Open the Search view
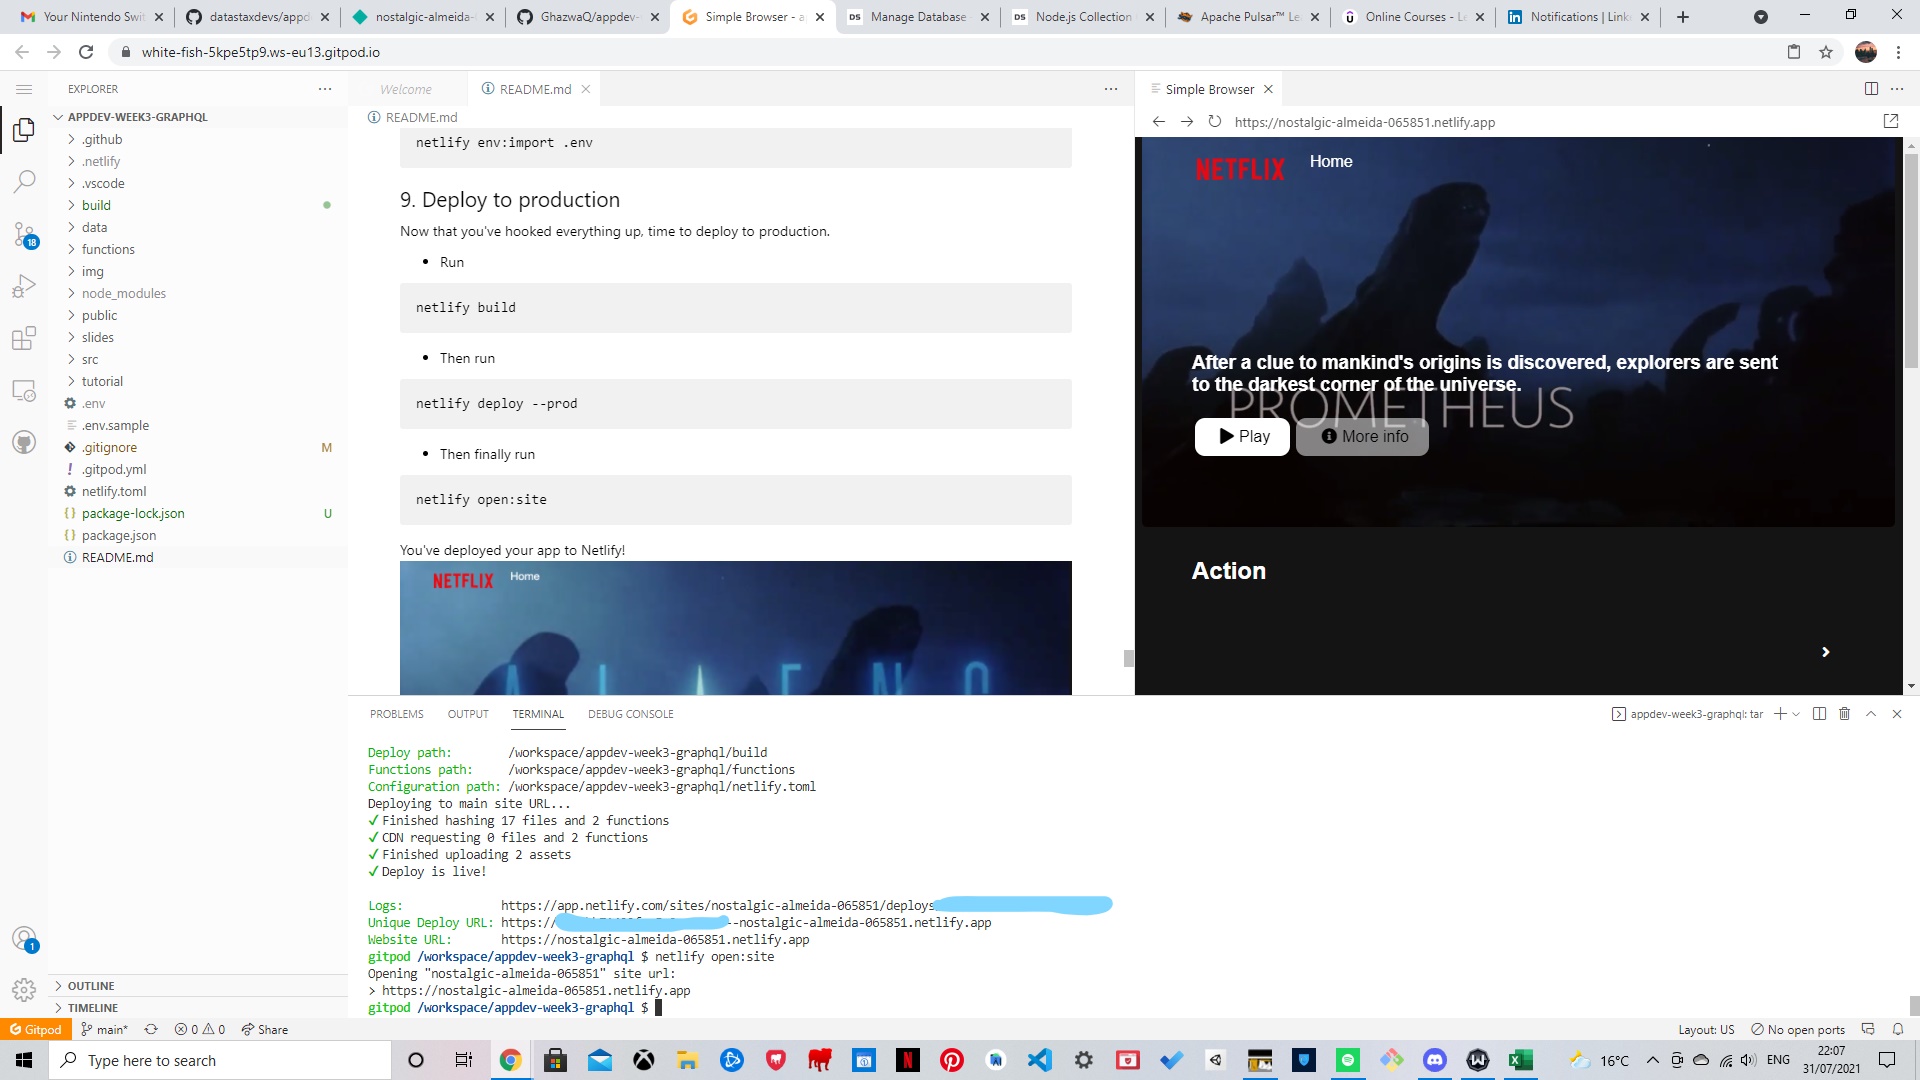The width and height of the screenshot is (1920, 1080). click(24, 181)
